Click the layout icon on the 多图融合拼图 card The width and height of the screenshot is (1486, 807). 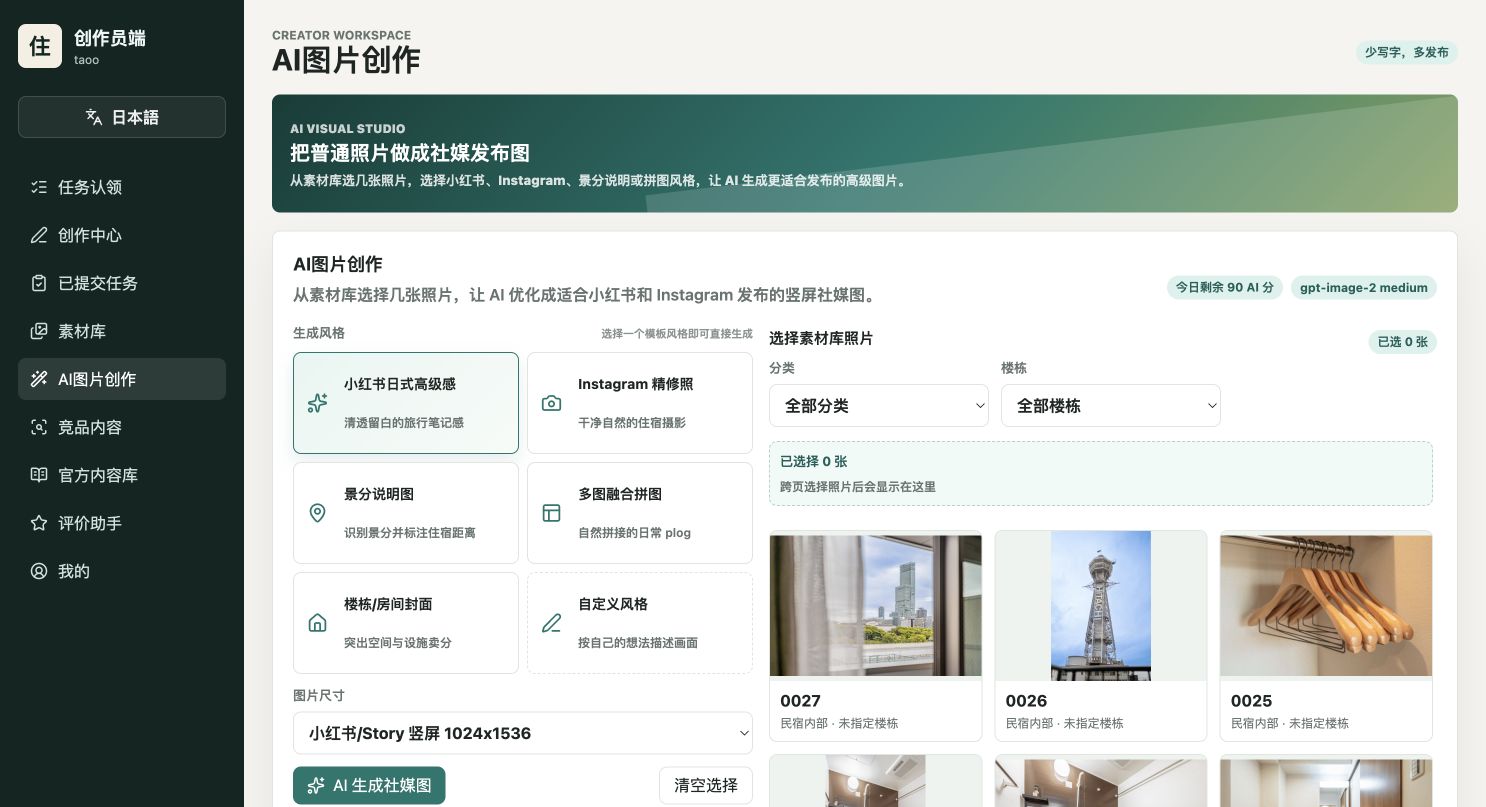tap(551, 513)
